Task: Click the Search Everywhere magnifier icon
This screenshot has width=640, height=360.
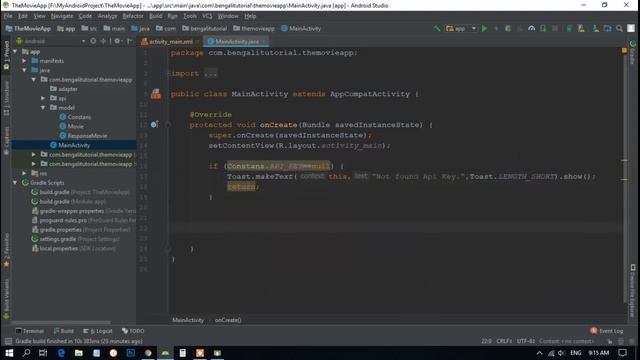Action: point(619,29)
